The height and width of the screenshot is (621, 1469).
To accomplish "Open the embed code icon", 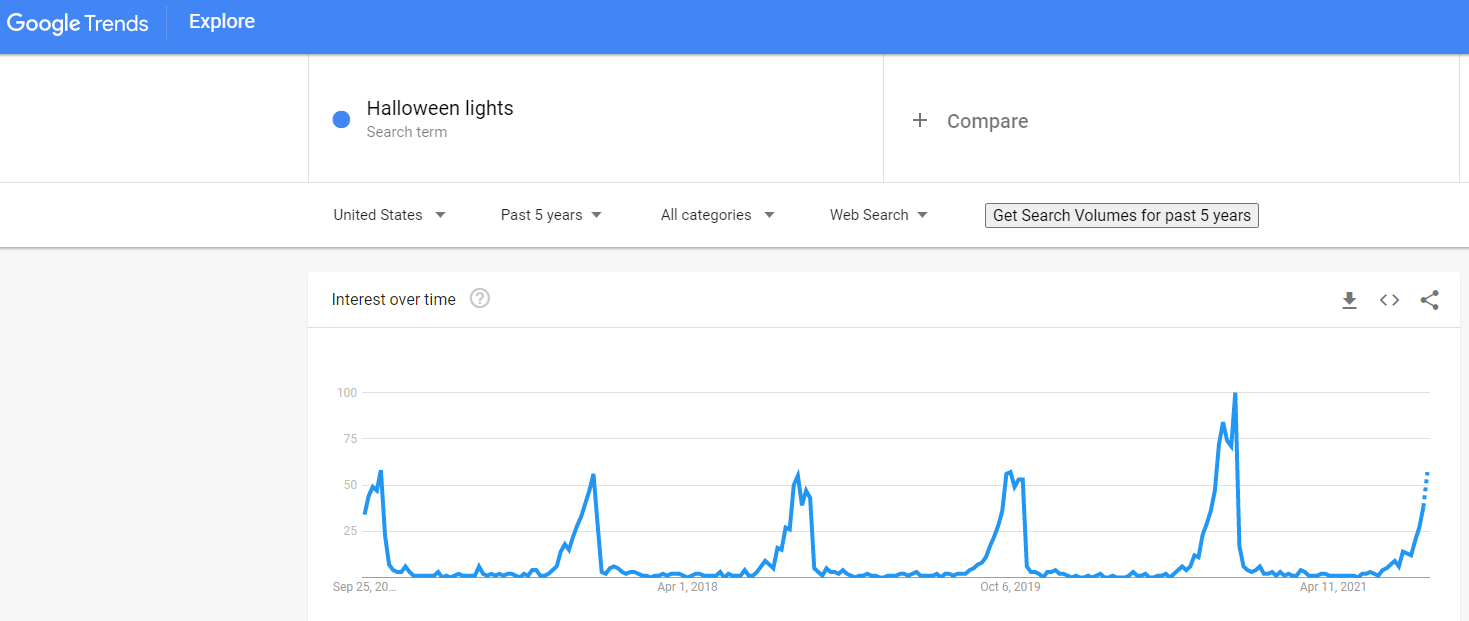I will point(1389,300).
